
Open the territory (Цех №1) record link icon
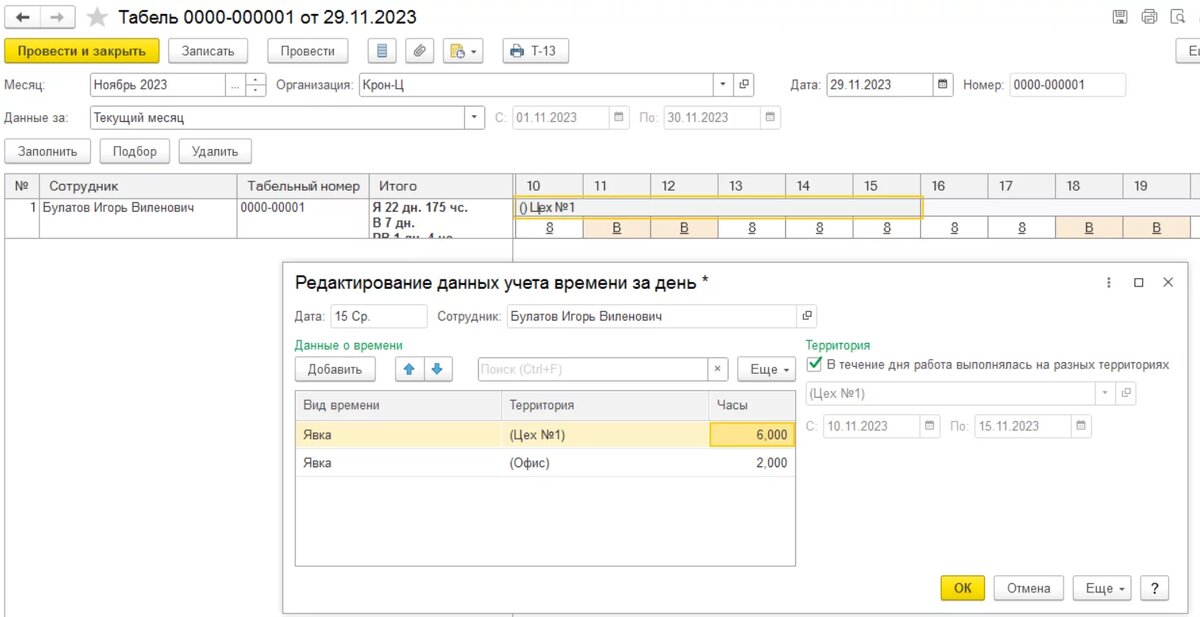(x=1126, y=393)
